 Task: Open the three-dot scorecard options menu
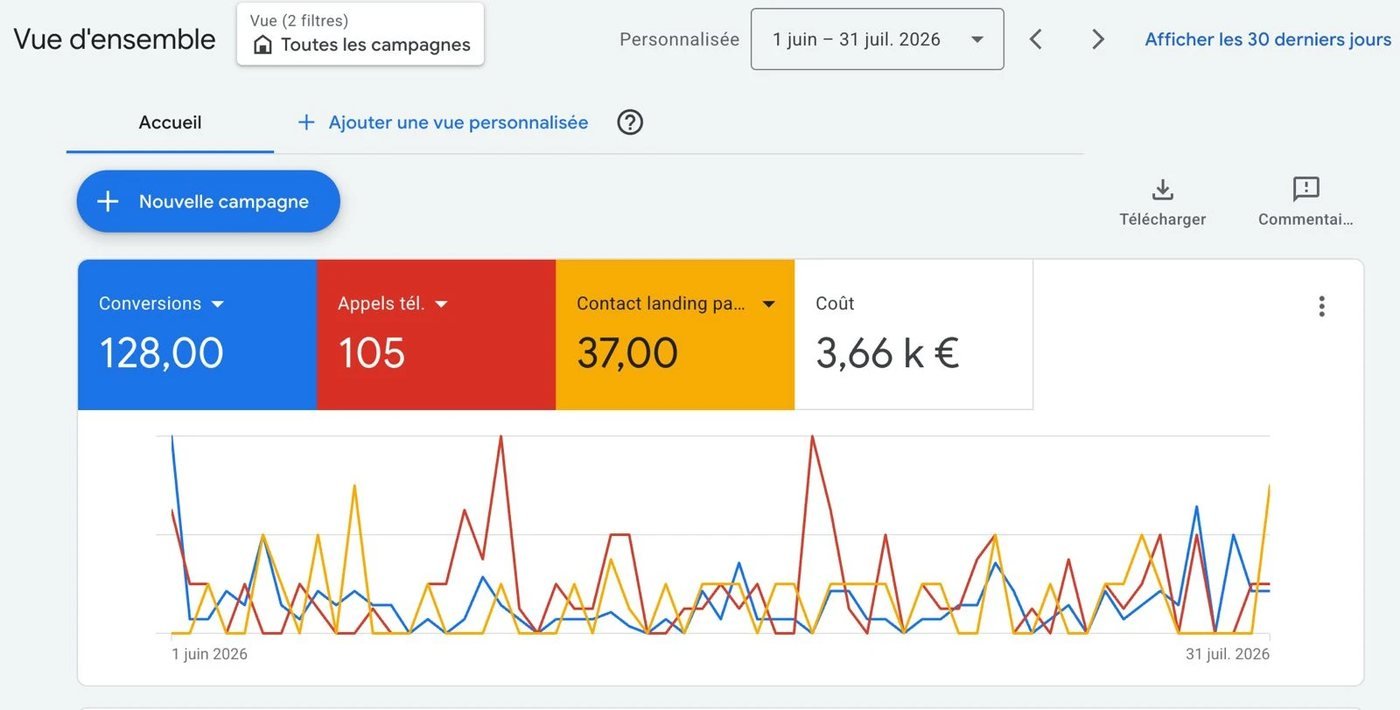tap(1322, 306)
